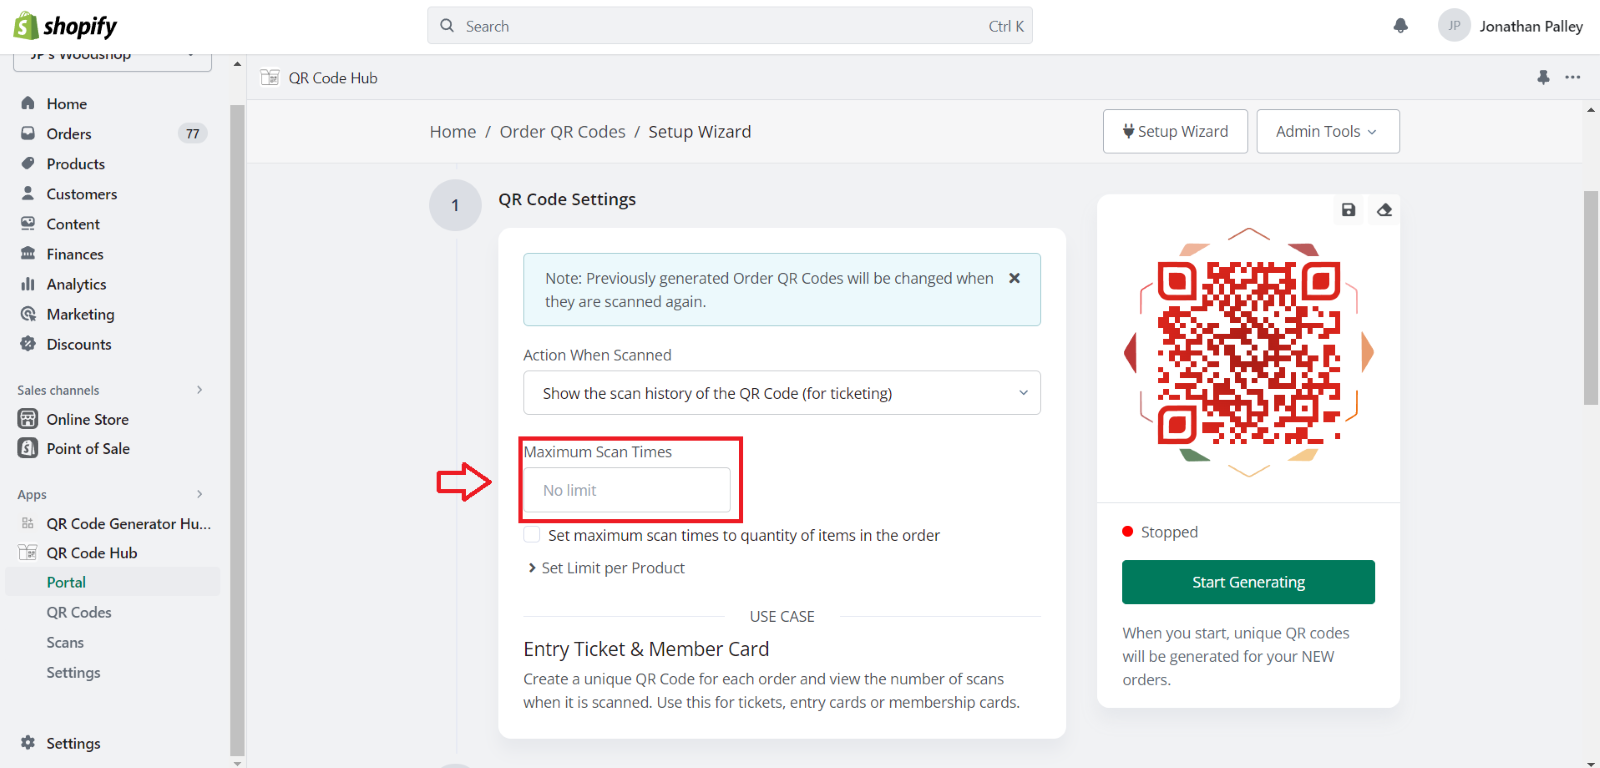Open QR Codes in the sidebar

point(79,612)
